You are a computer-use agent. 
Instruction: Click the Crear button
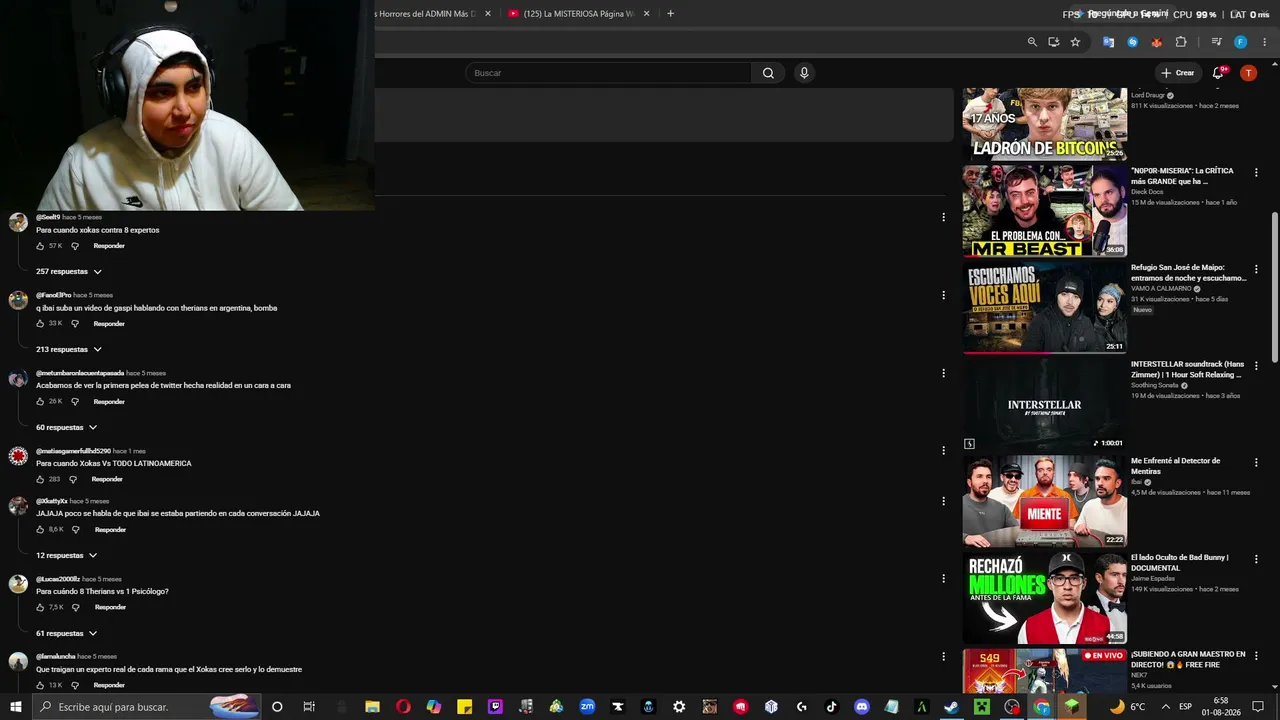point(1178,73)
